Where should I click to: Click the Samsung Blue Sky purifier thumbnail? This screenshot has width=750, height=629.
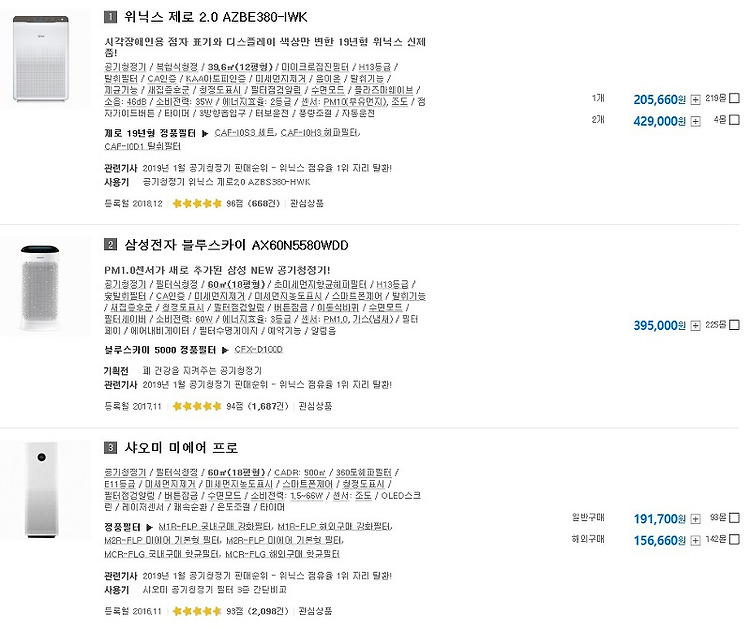tap(40, 288)
